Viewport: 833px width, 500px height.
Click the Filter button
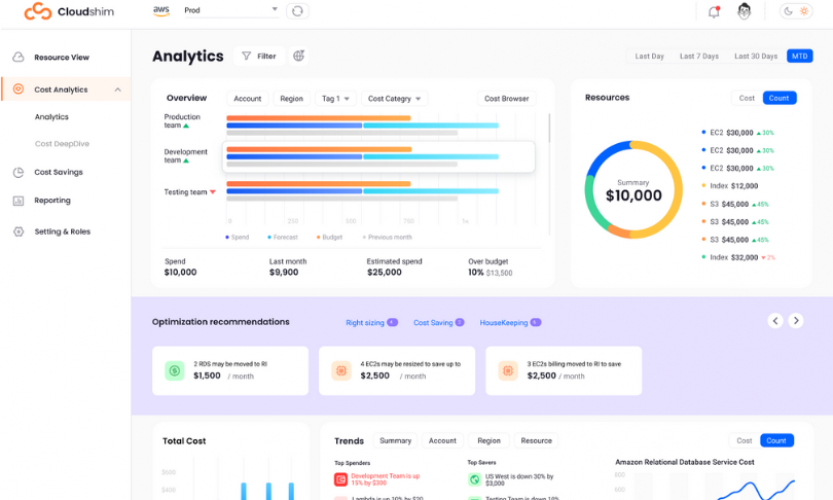[259, 56]
